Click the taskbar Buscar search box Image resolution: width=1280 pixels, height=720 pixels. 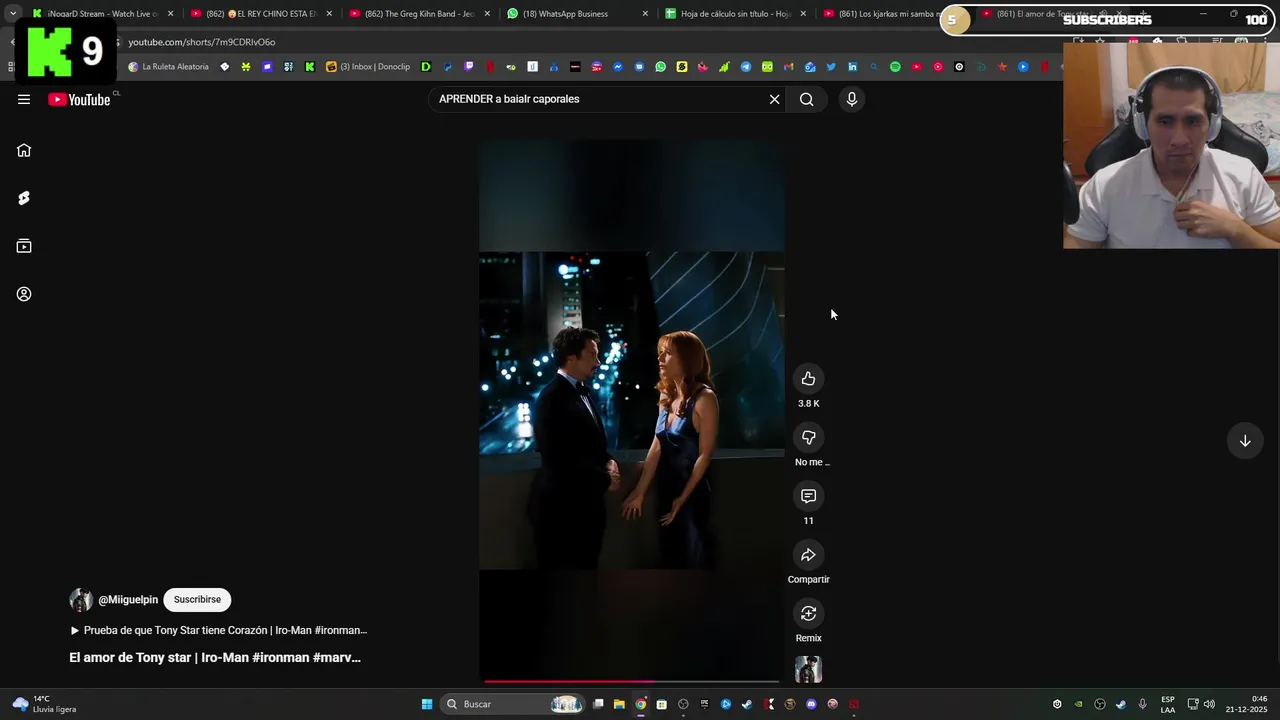point(513,704)
